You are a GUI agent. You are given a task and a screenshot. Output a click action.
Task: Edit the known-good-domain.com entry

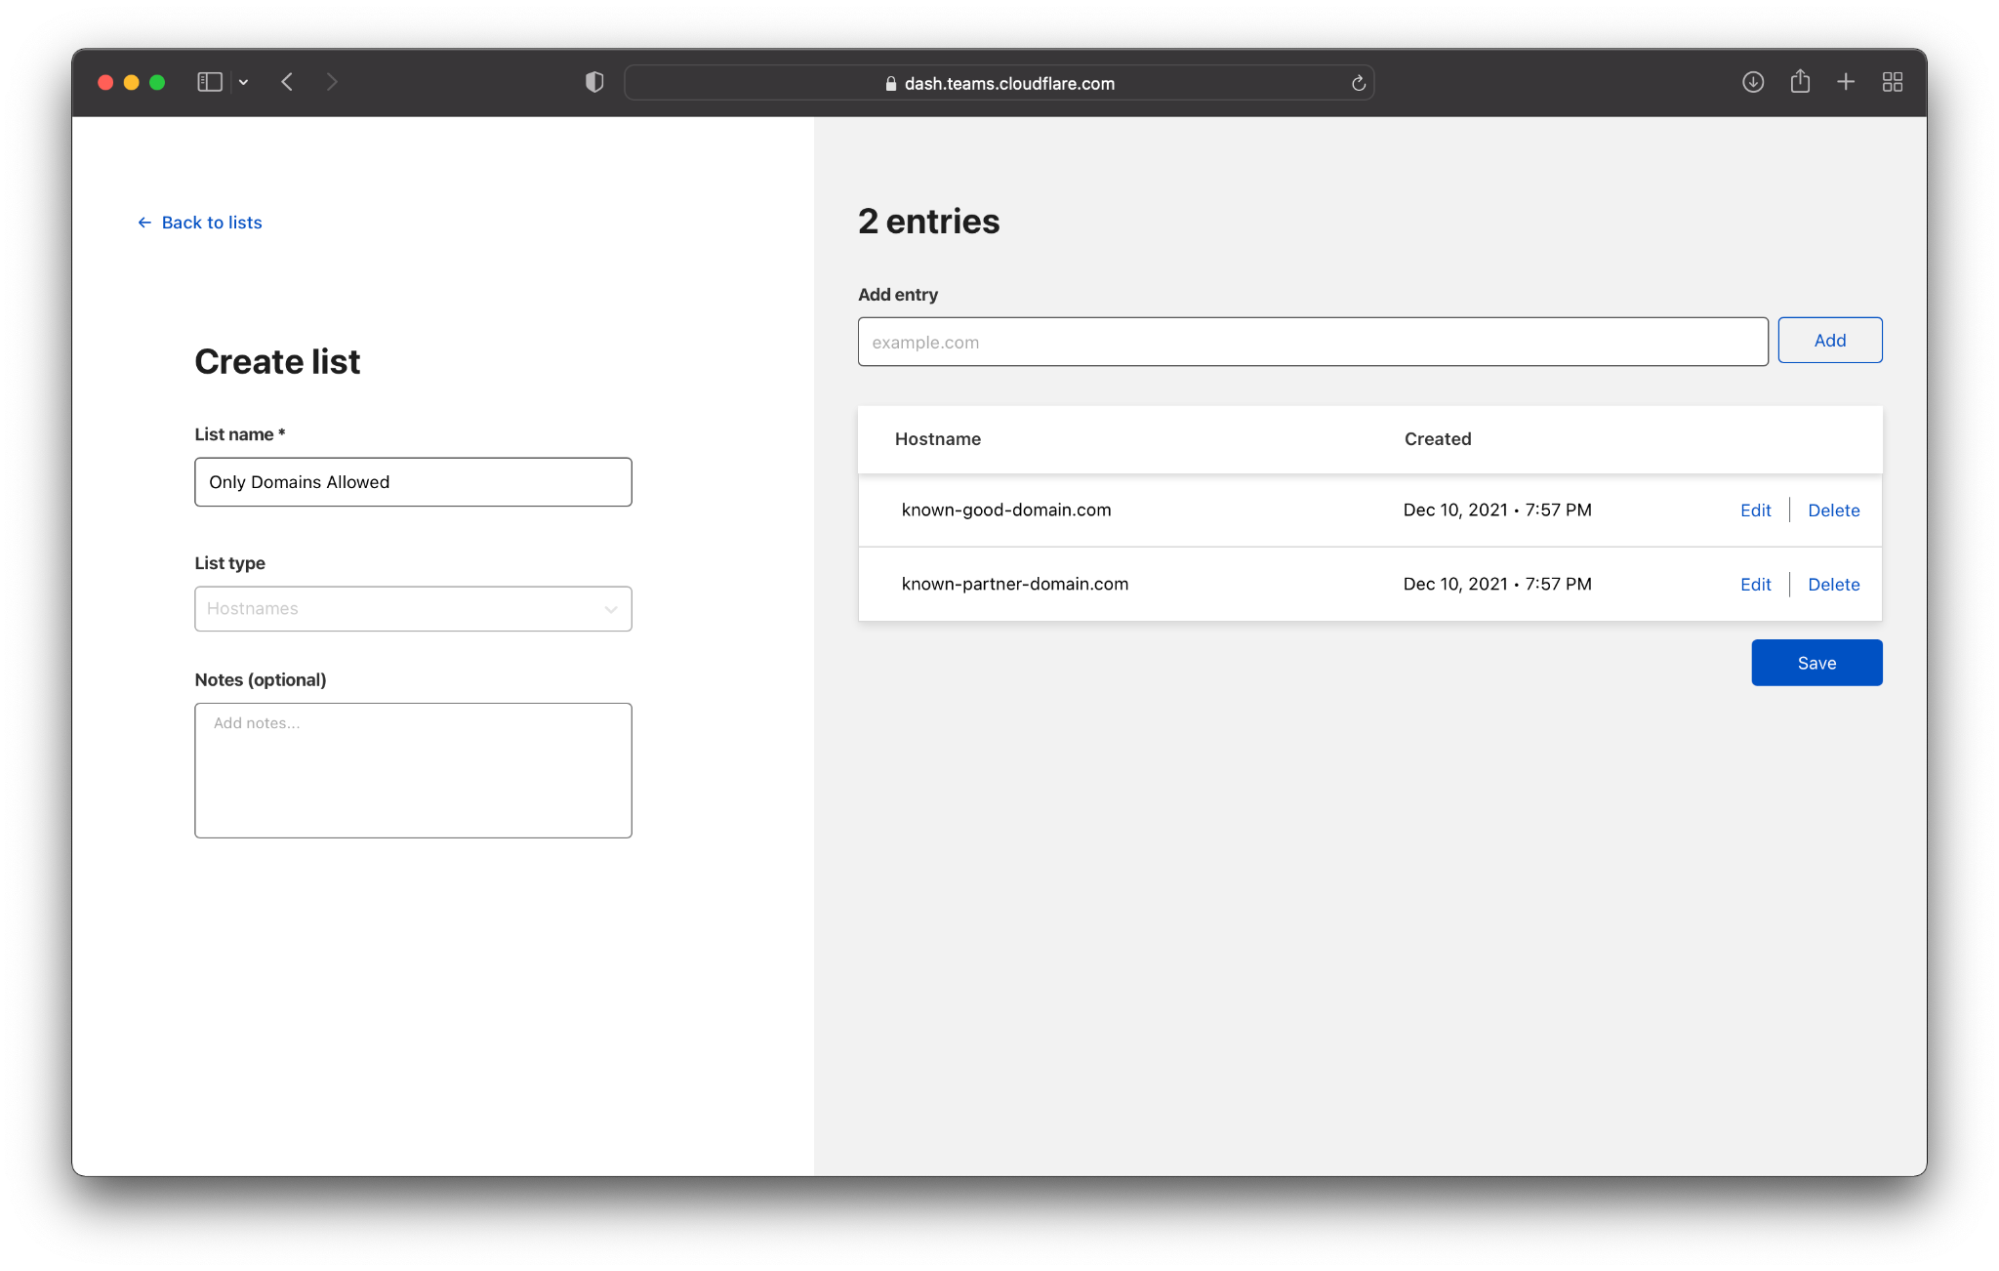click(x=1754, y=510)
